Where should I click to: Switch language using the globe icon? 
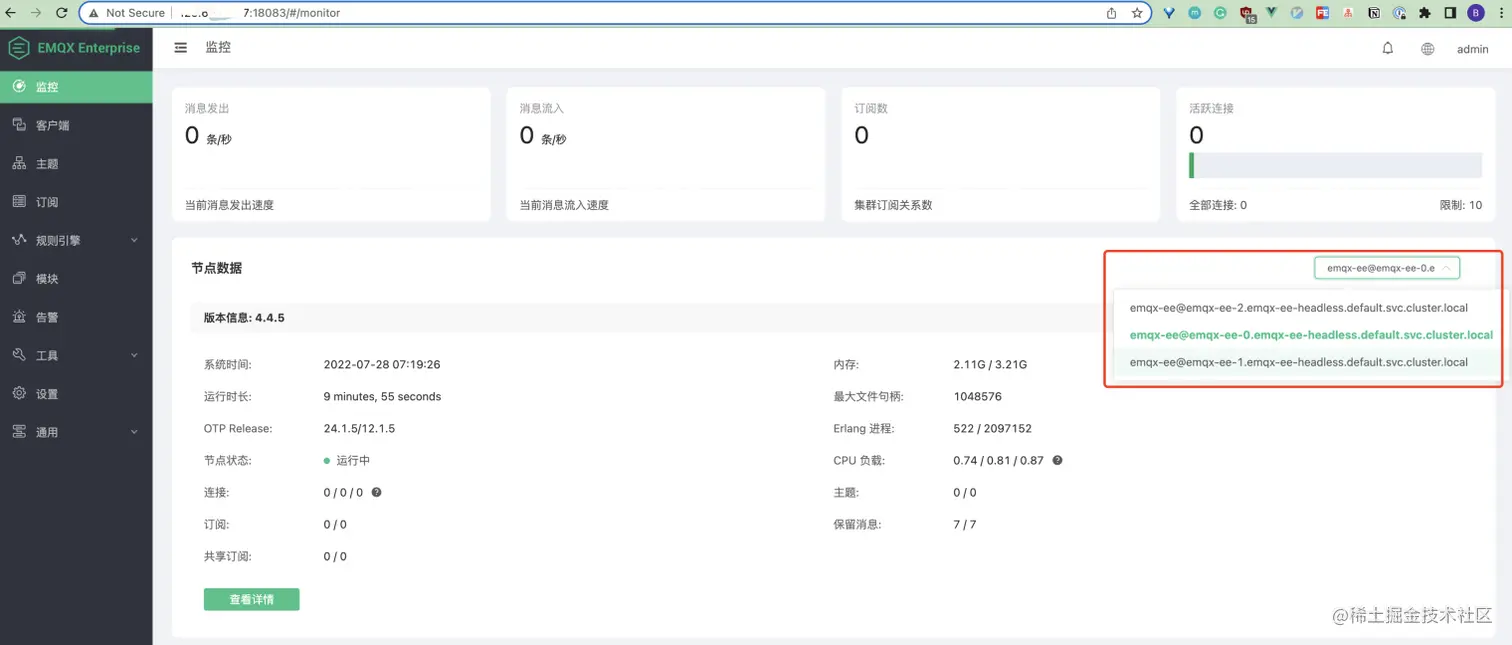click(x=1427, y=48)
